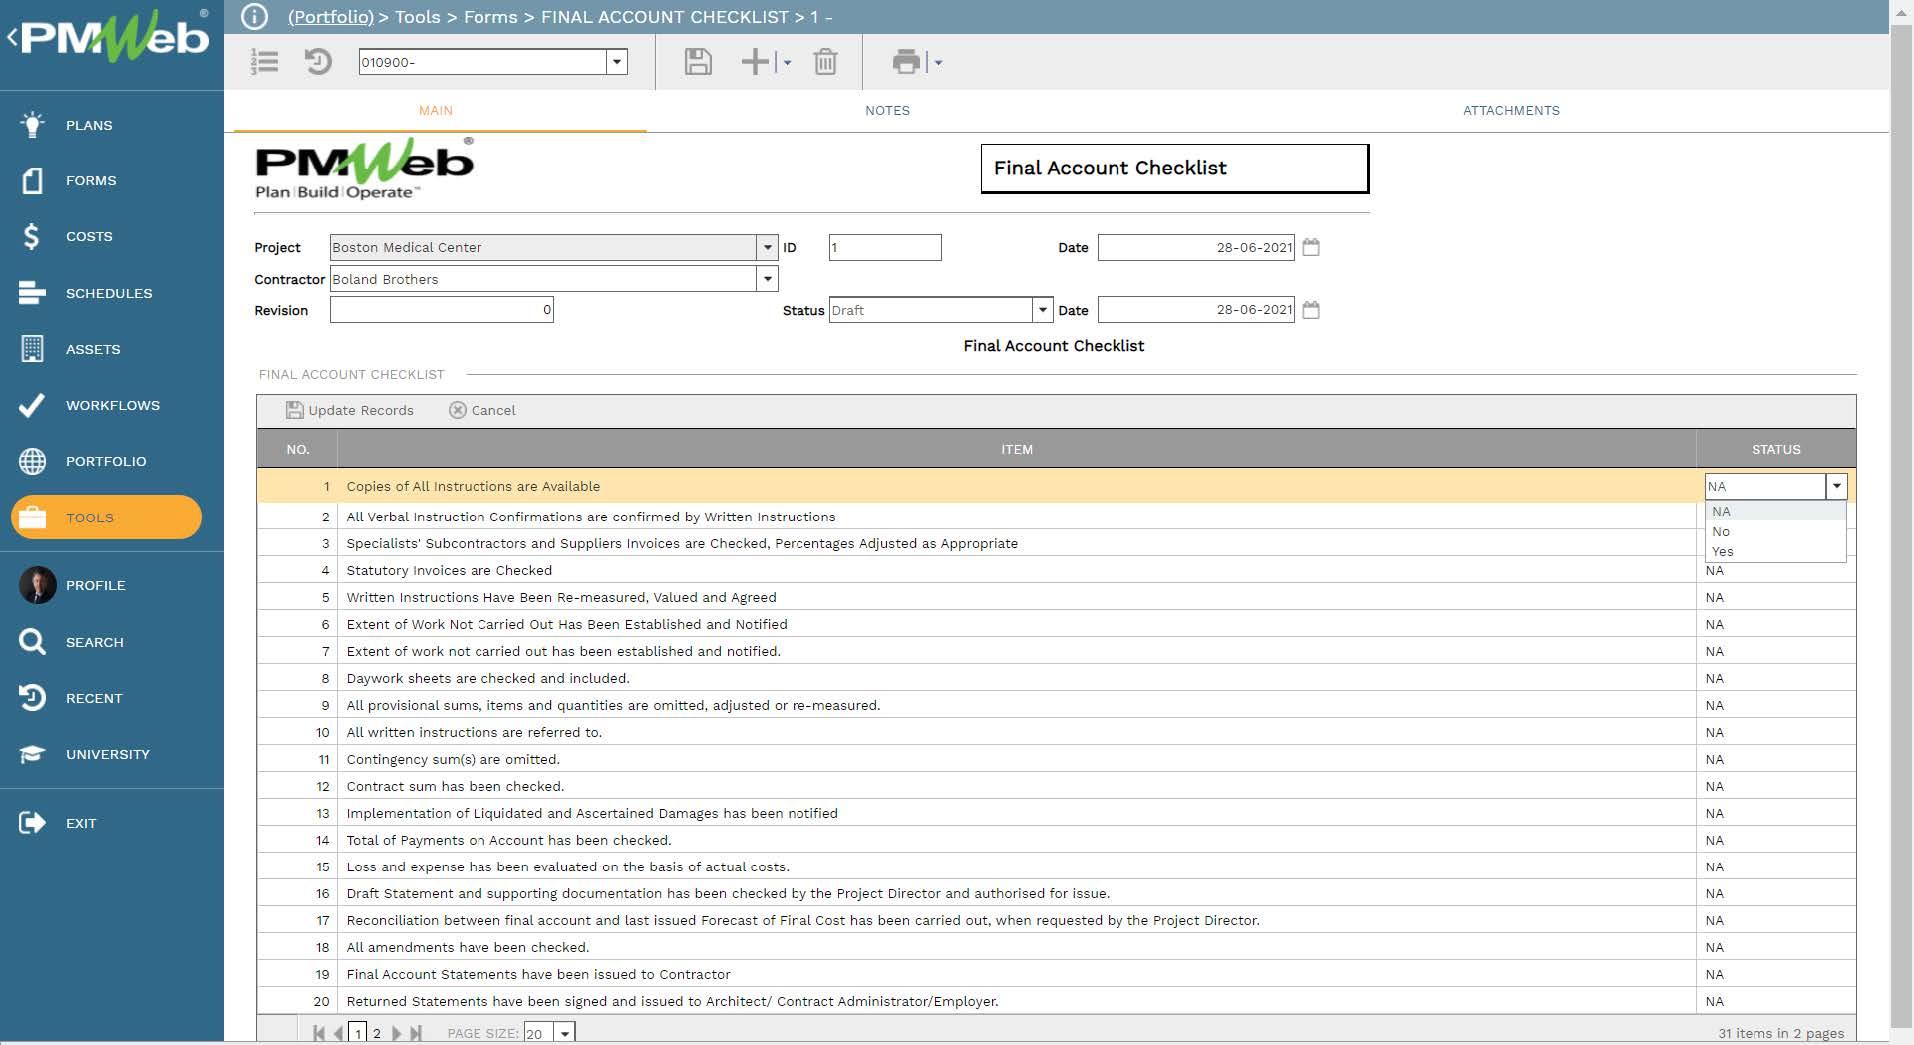The height and width of the screenshot is (1045, 1914).
Task: Expand the page size dropdown
Action: [x=565, y=1033]
